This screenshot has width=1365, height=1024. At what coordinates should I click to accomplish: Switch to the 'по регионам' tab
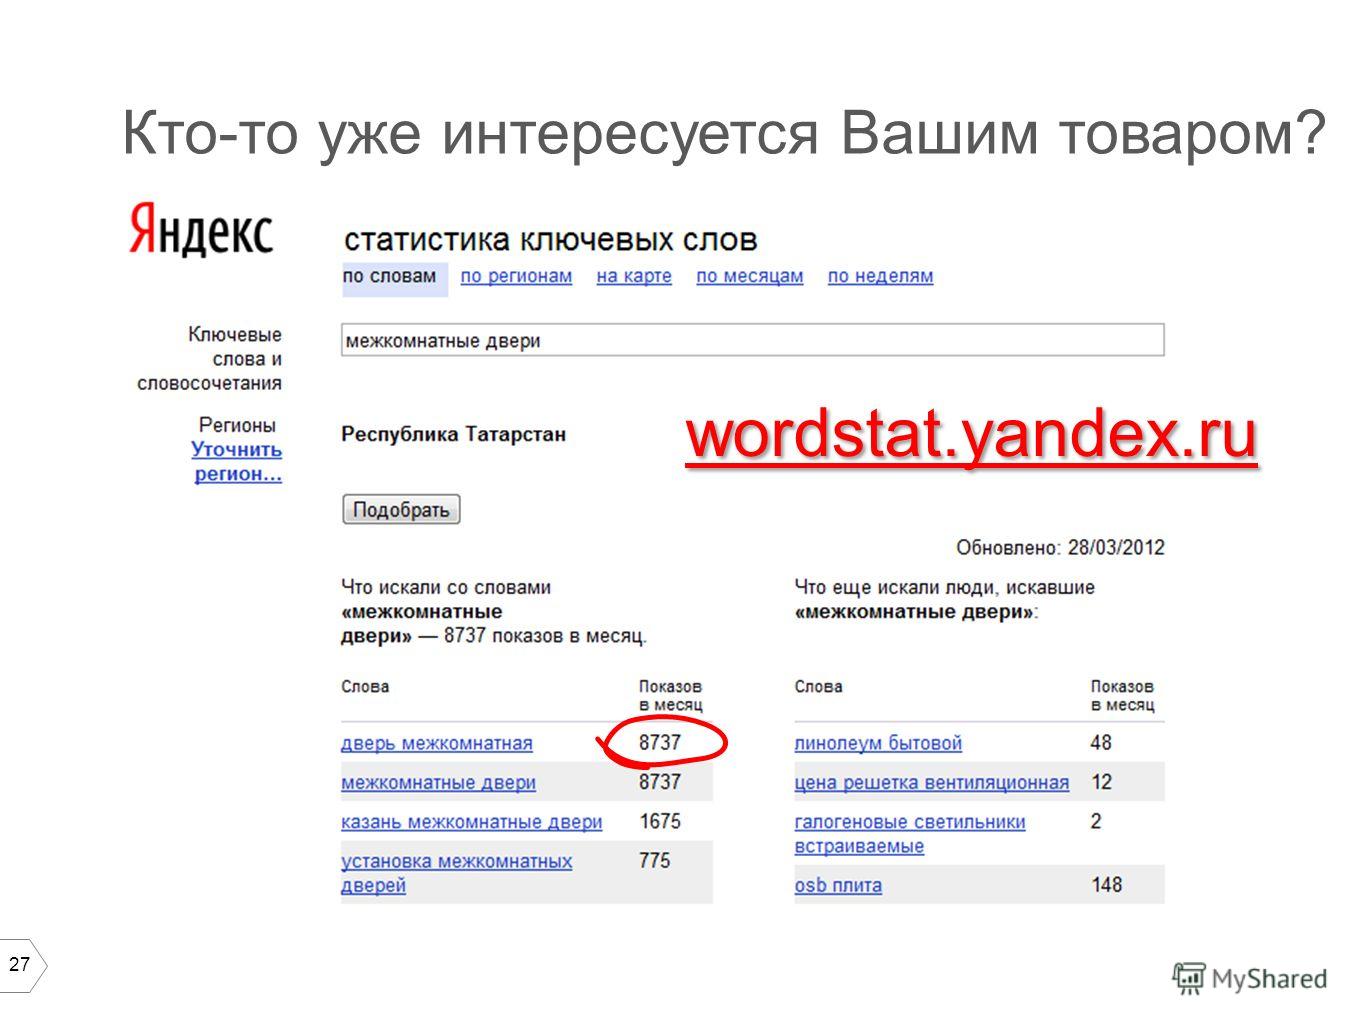[x=516, y=276]
